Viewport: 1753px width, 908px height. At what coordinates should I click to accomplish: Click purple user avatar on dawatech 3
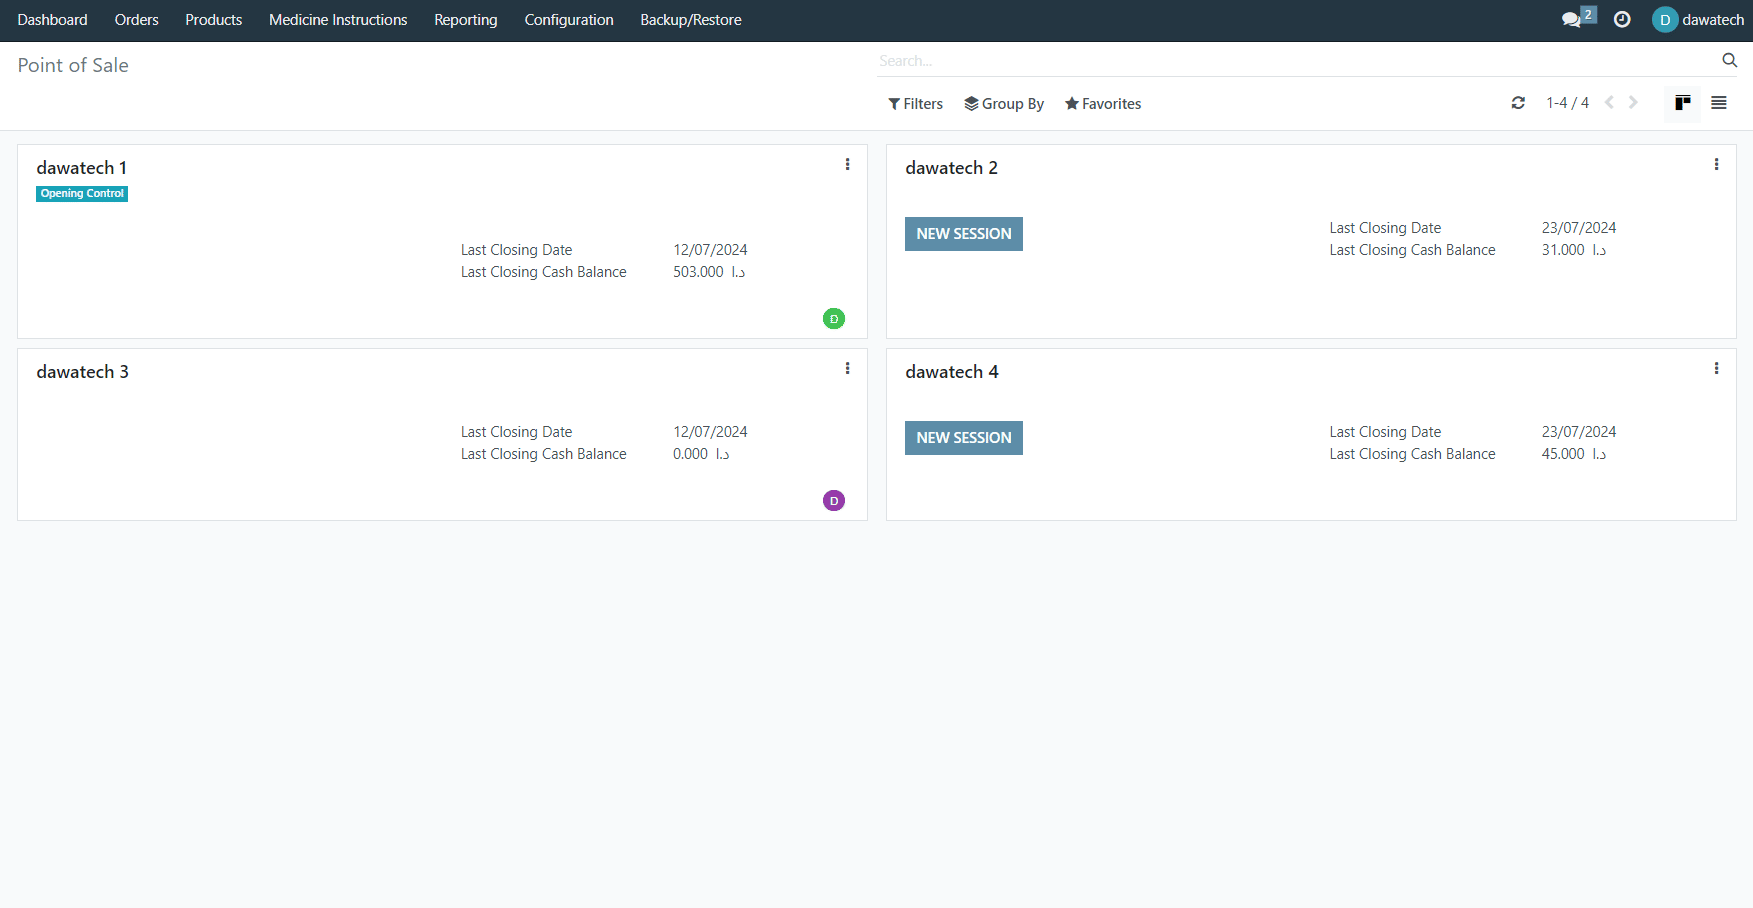pyautogui.click(x=834, y=501)
